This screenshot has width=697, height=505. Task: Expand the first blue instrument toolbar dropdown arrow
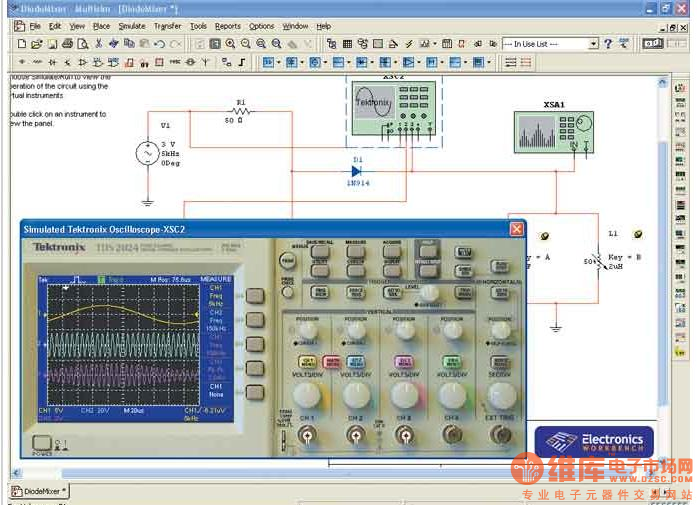pyautogui.click(x=279, y=62)
